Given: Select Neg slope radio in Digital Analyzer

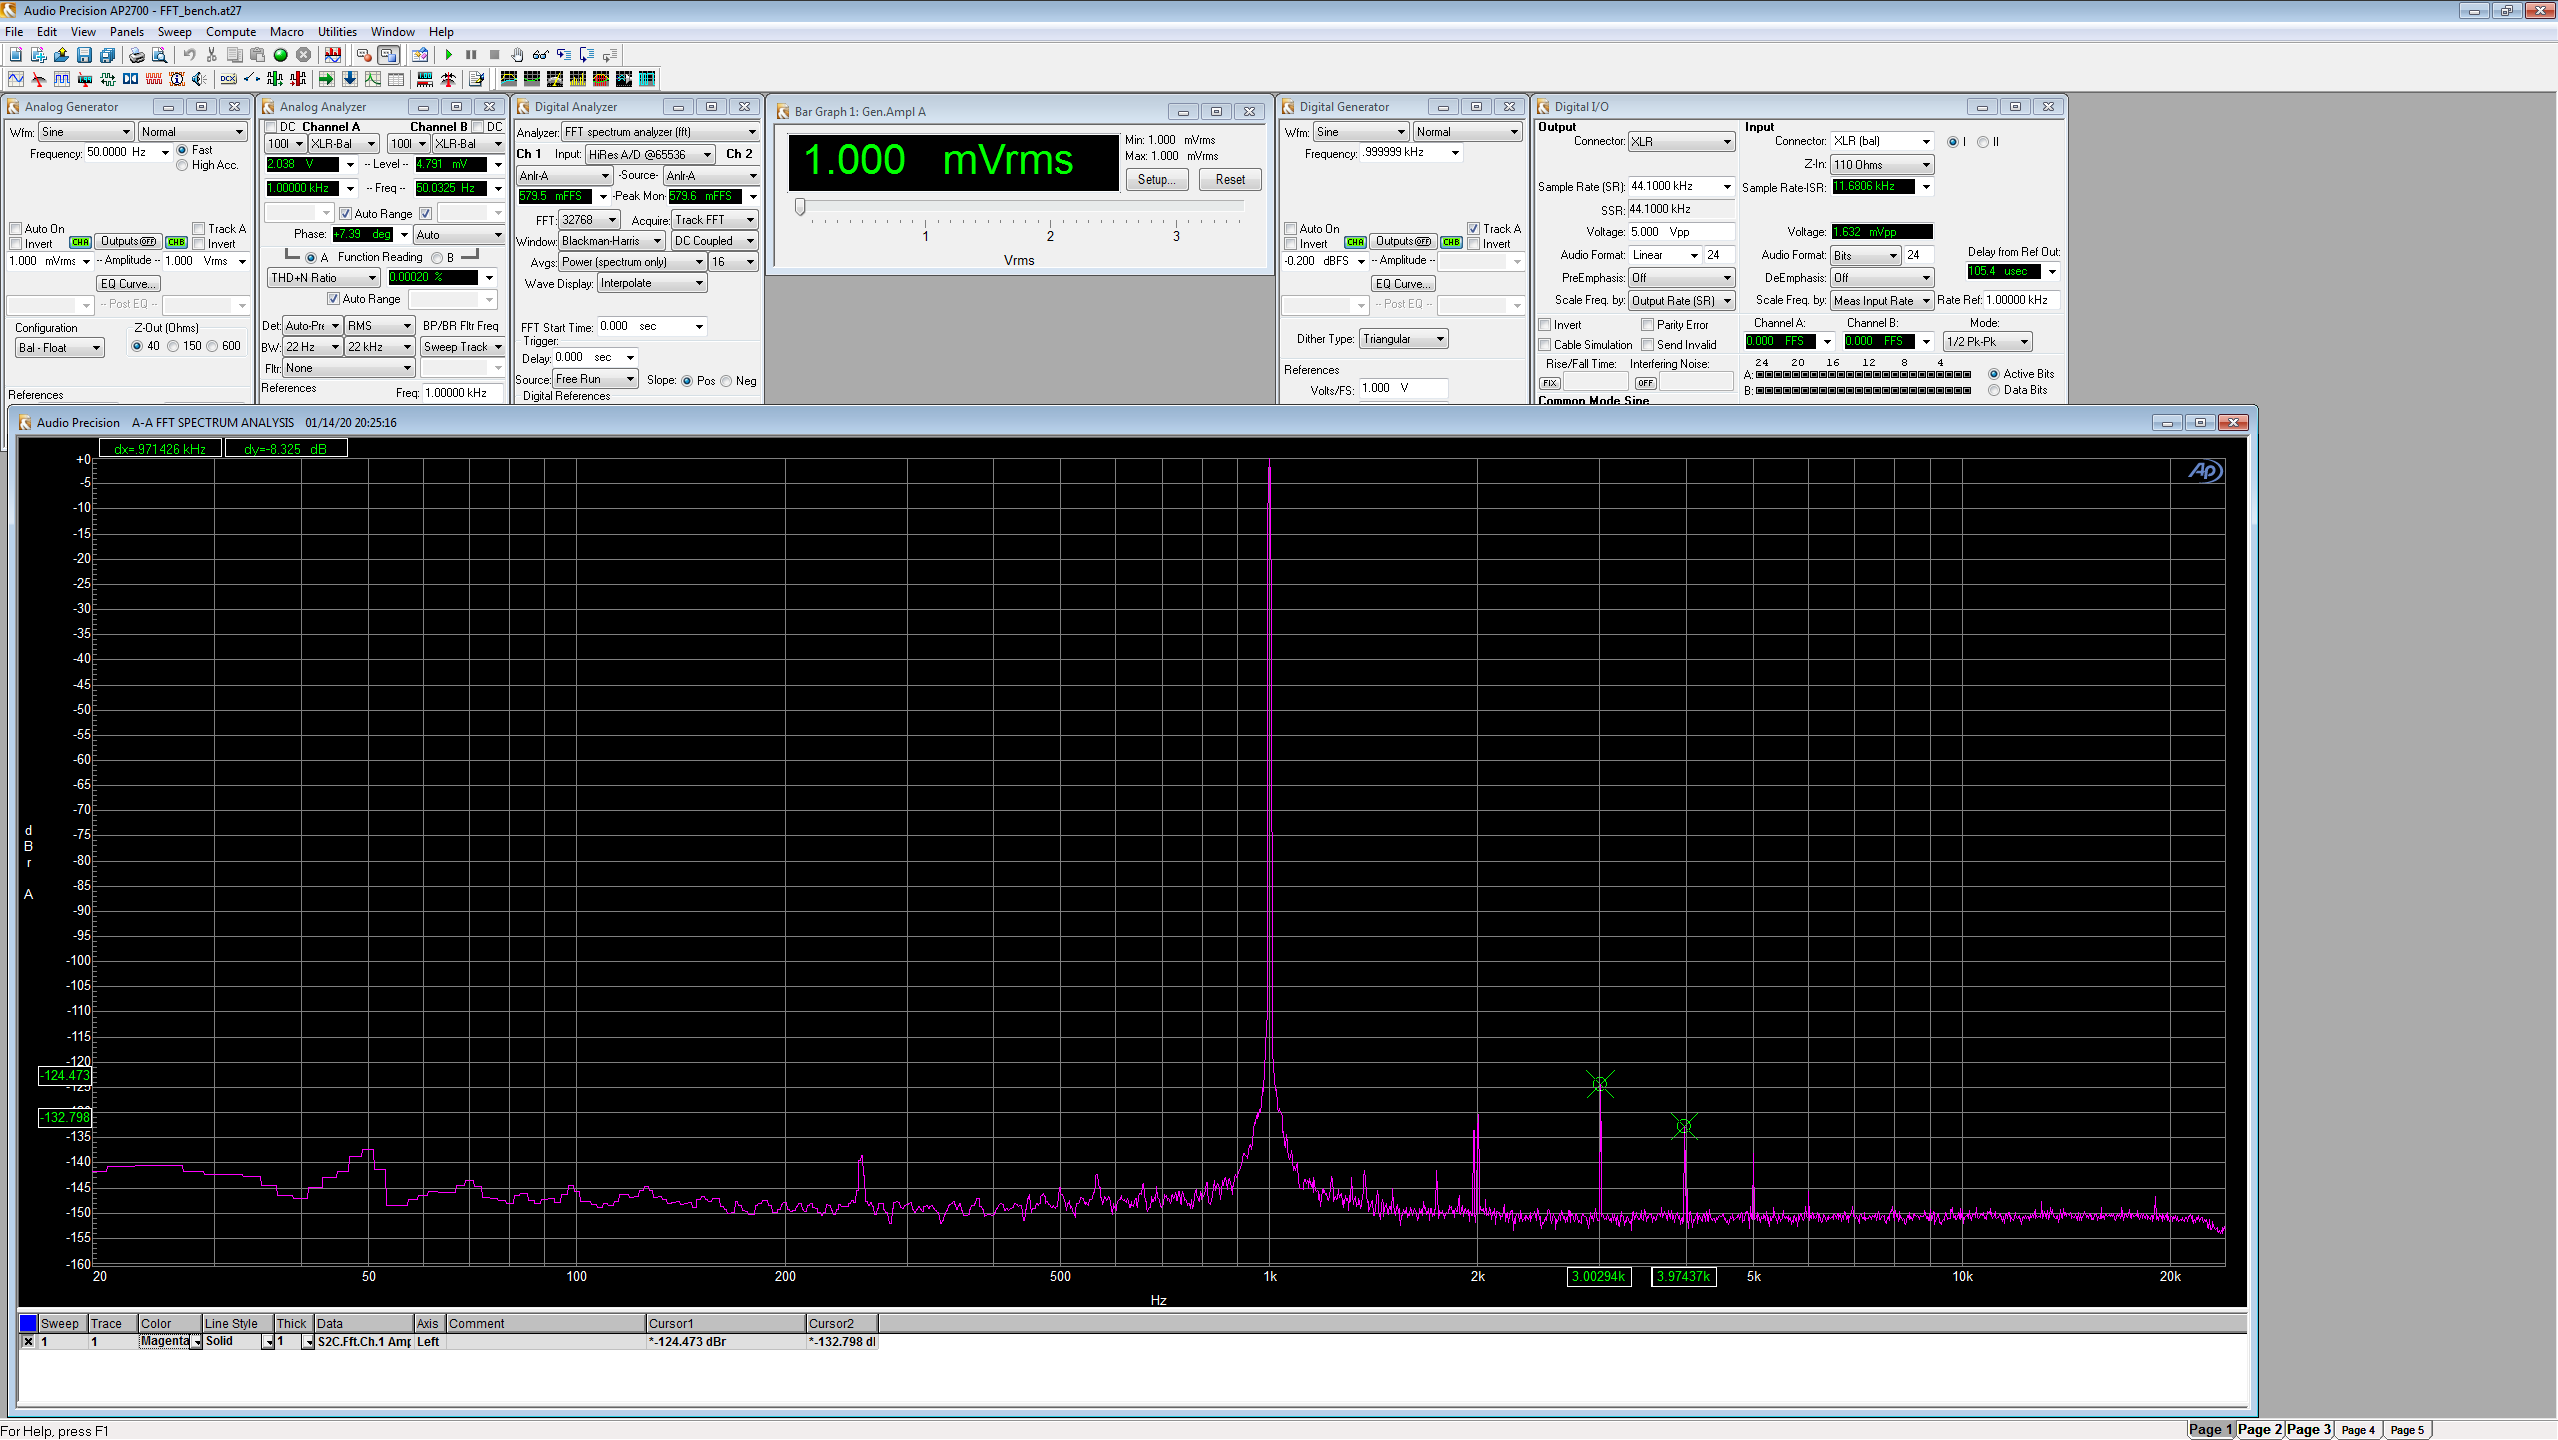Looking at the screenshot, I should pos(726,381).
